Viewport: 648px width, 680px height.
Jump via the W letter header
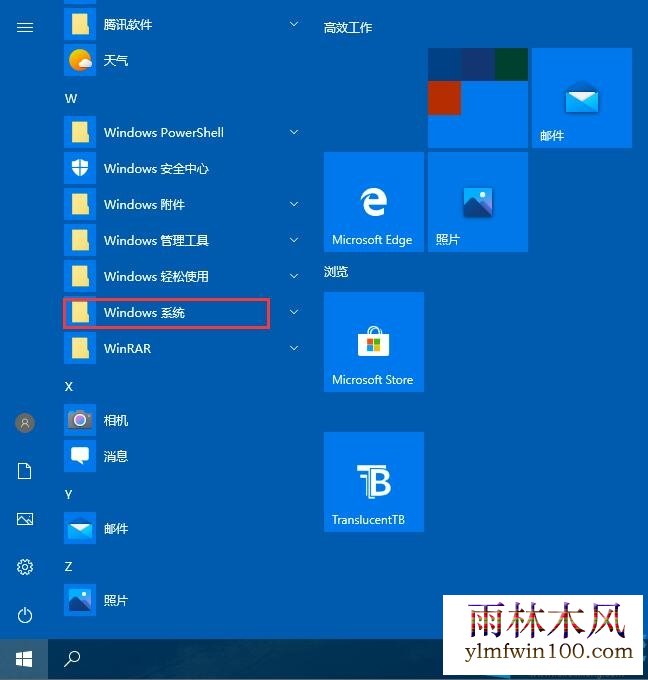(71, 99)
